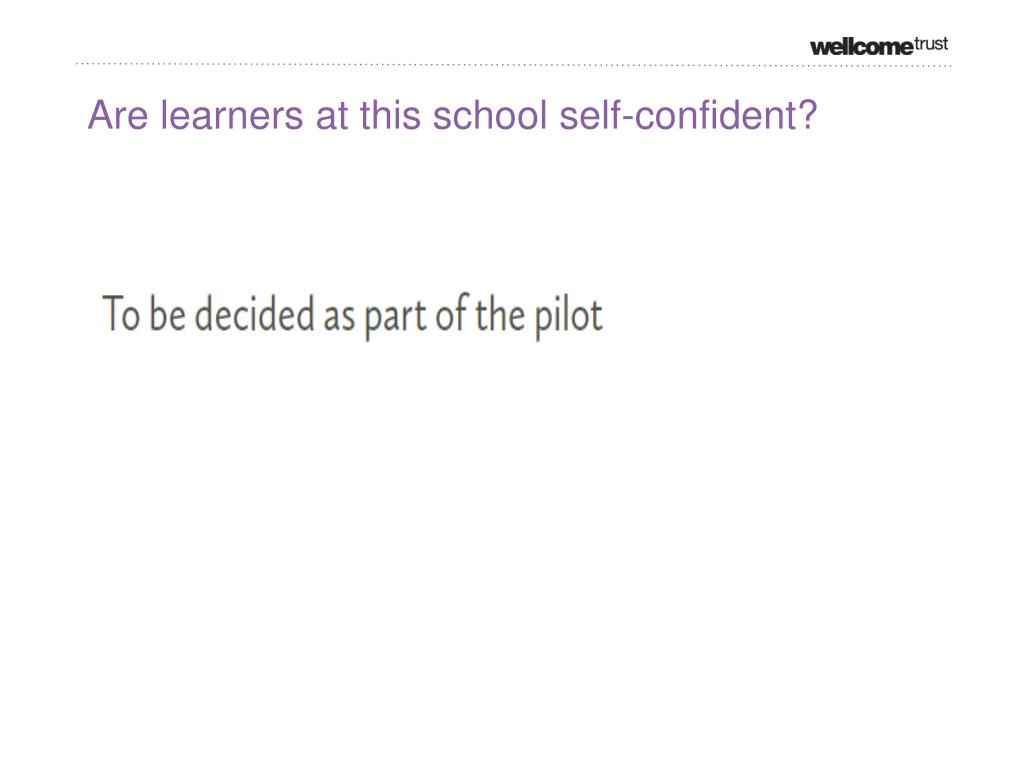
Task: Click the word 'part' in the body text
Action: tap(396, 319)
